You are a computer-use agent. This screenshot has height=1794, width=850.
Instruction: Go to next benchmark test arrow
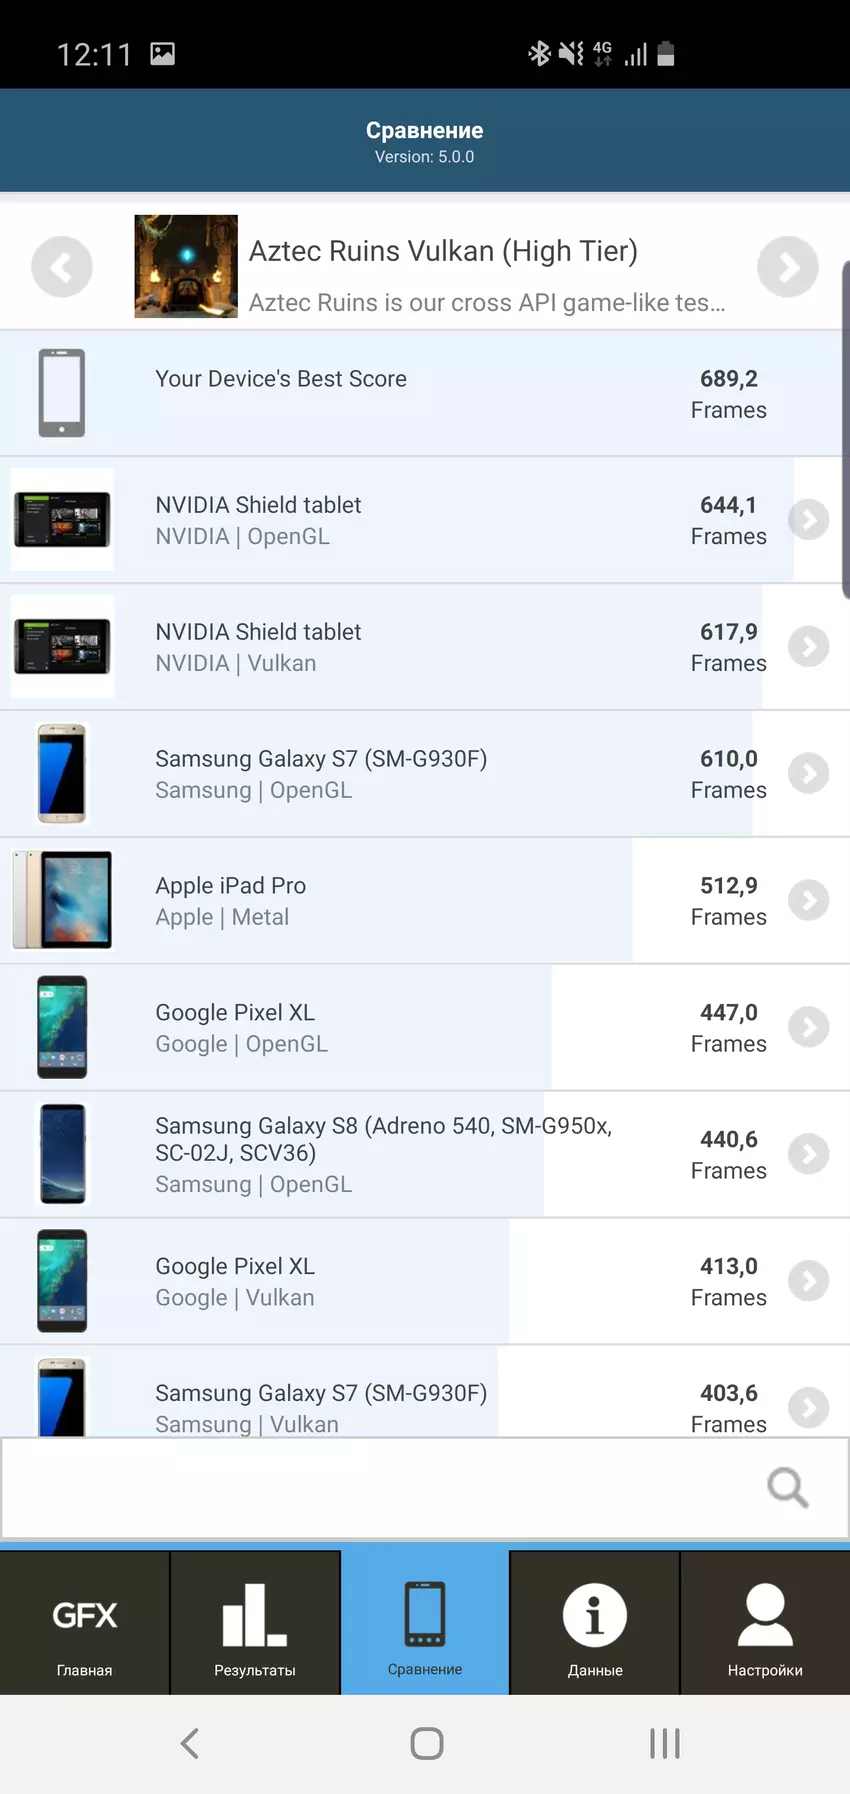pyautogui.click(x=788, y=267)
